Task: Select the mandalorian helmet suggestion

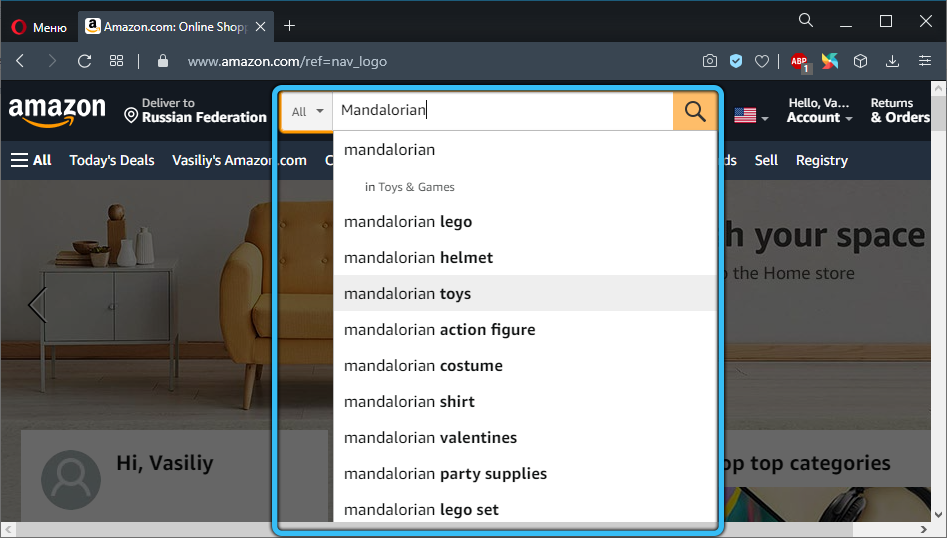Action: coord(418,258)
